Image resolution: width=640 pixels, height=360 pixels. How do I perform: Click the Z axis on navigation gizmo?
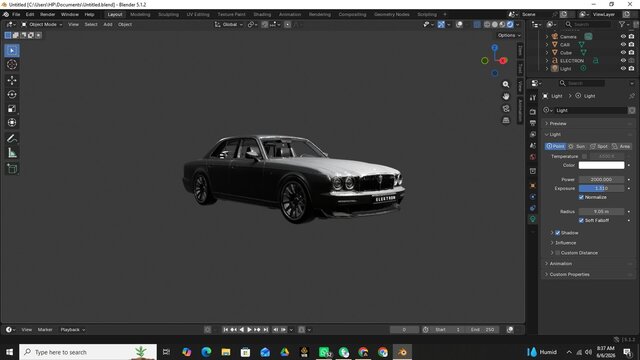[x=495, y=48]
